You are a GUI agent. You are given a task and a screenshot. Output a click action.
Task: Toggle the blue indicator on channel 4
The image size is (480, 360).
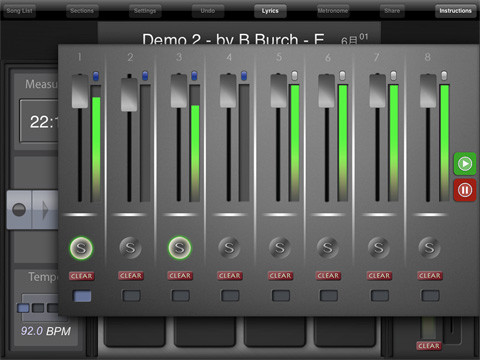244,76
